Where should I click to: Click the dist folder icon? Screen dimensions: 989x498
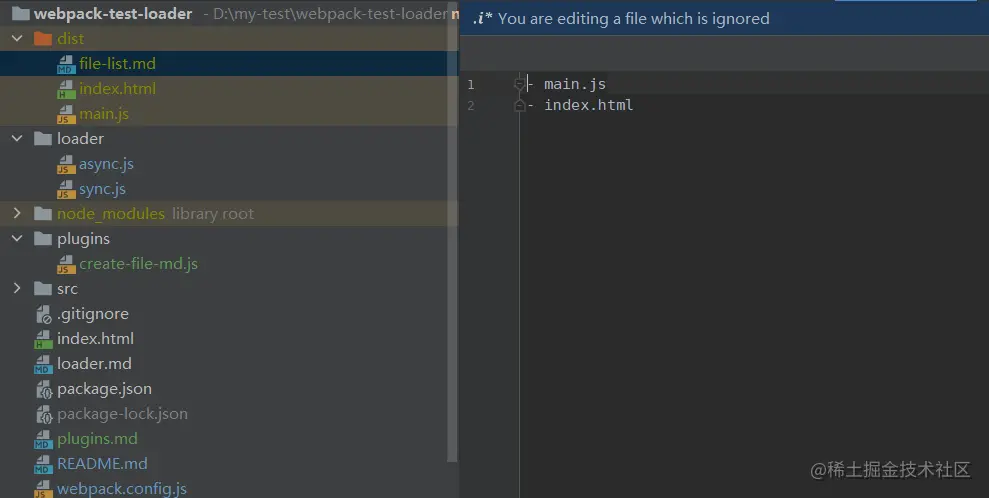[43, 38]
